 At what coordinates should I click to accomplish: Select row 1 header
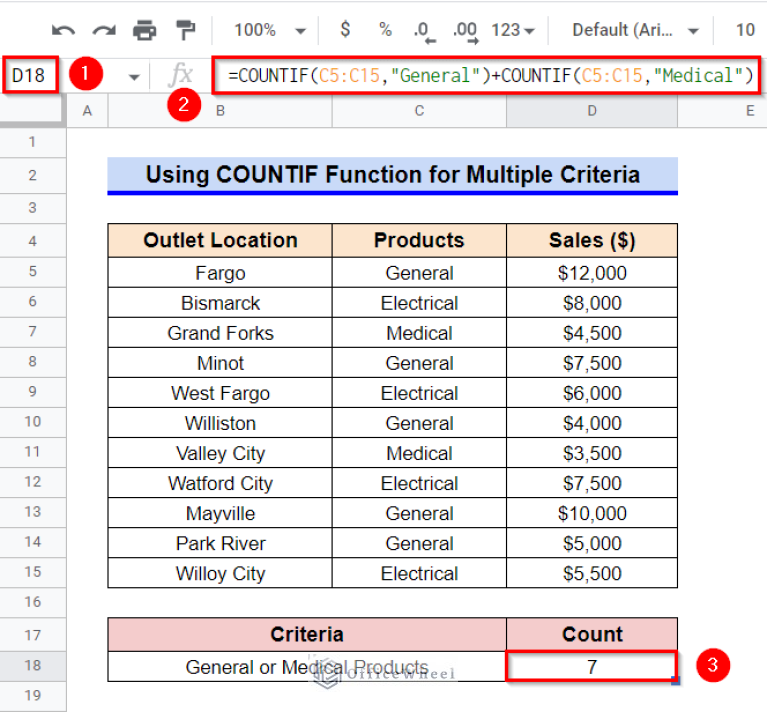(x=32, y=142)
